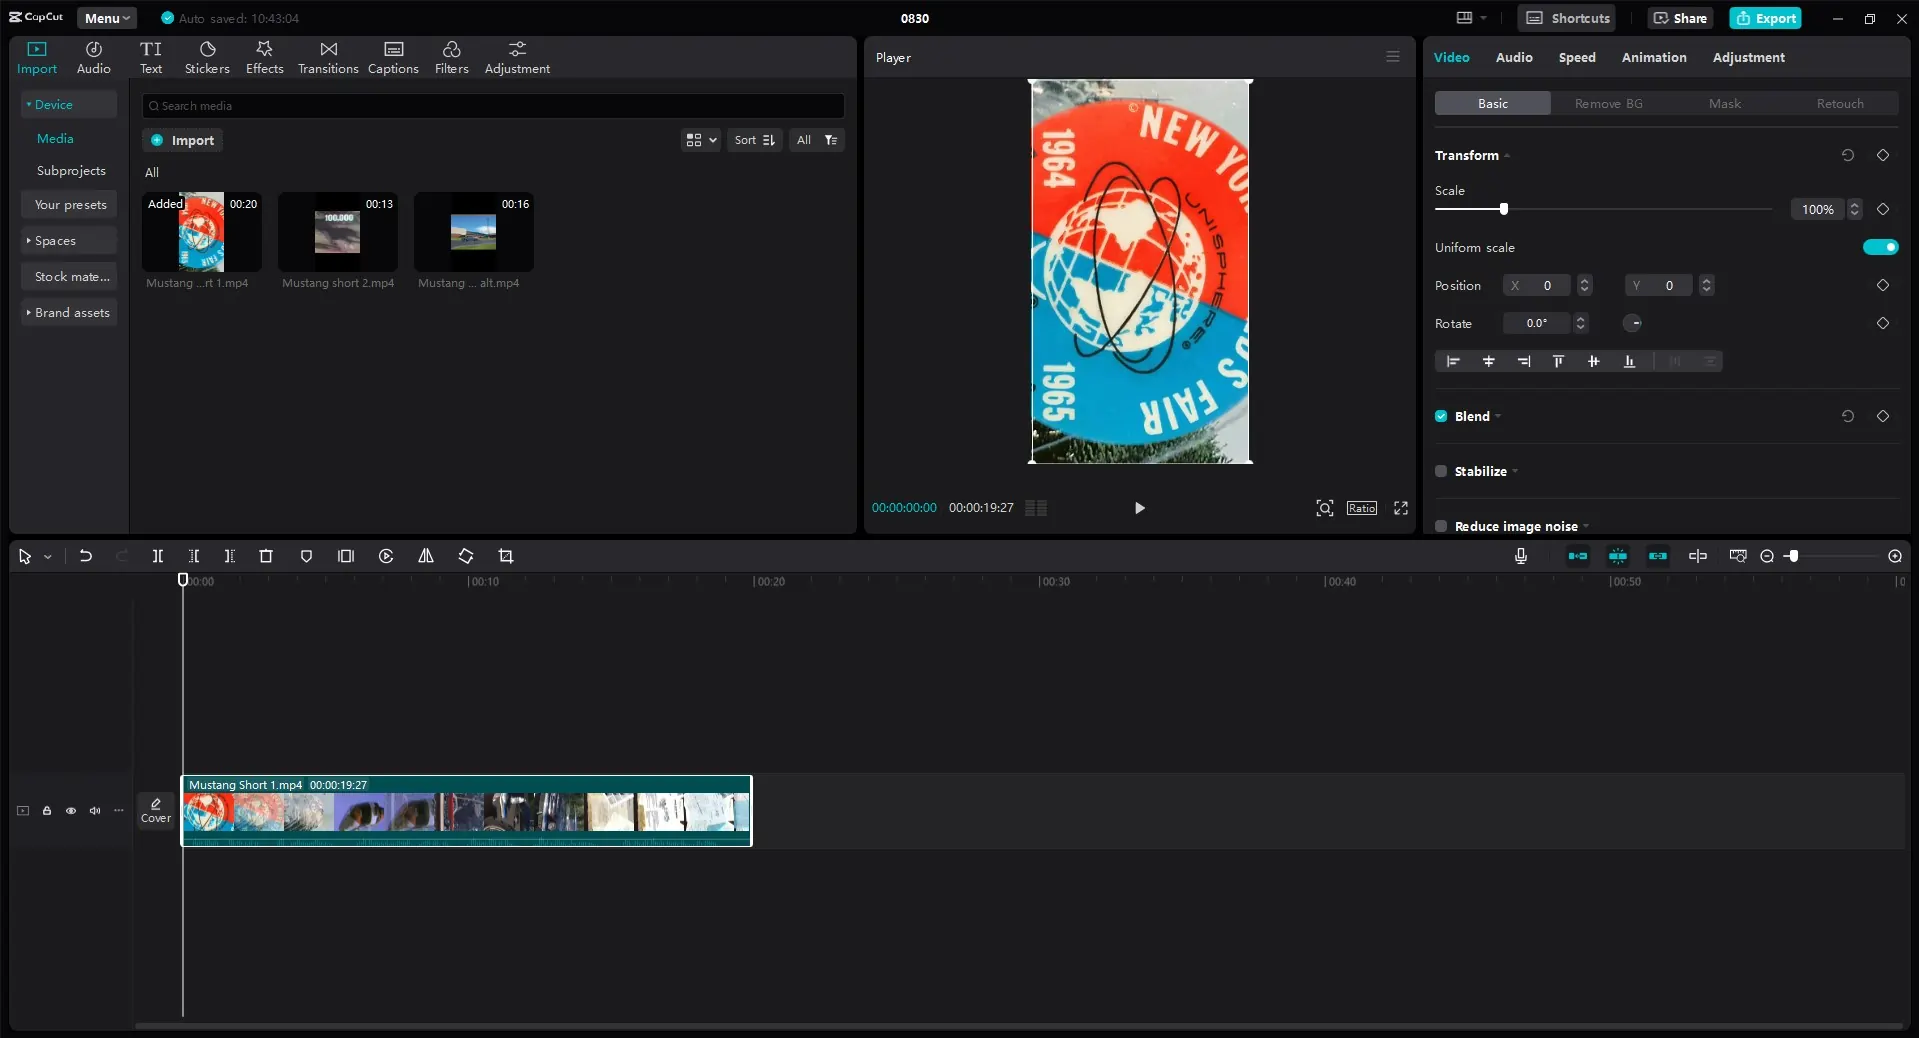Viewport: 1919px width, 1038px height.
Task: Open the select tool mode dropdown arrow
Action: 47,557
